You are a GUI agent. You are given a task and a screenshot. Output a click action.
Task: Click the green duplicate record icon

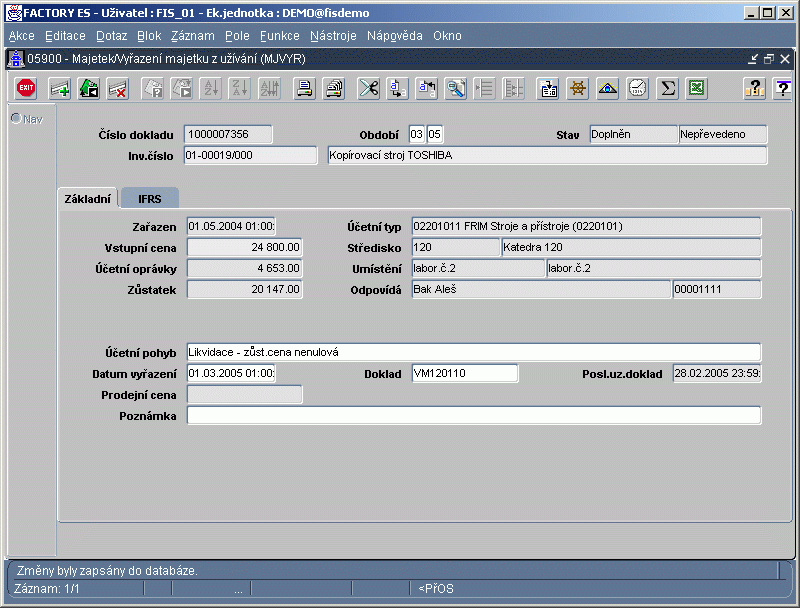coord(89,88)
